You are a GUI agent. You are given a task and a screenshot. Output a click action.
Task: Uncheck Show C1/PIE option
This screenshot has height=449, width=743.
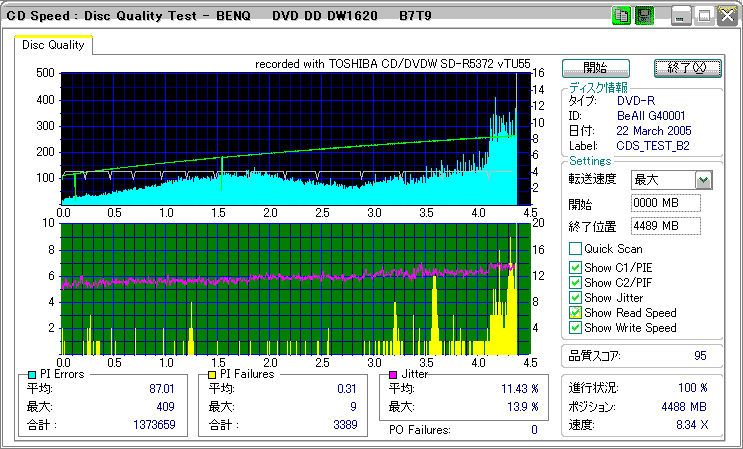click(575, 268)
